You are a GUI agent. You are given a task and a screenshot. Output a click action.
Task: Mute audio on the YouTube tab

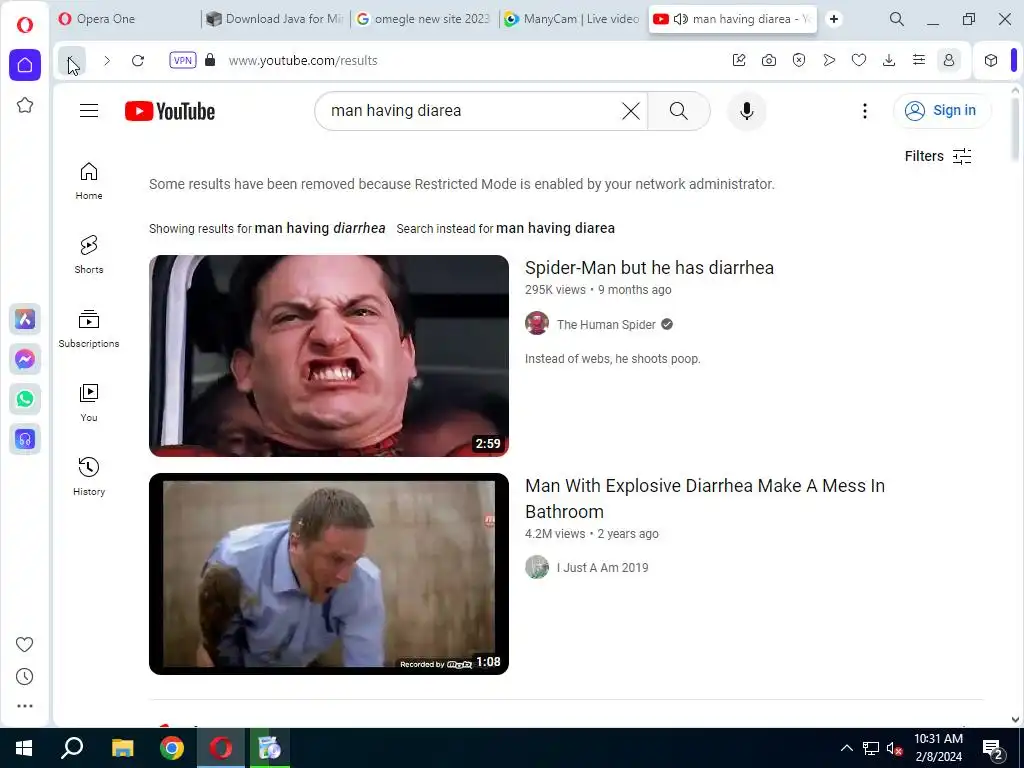pos(680,19)
